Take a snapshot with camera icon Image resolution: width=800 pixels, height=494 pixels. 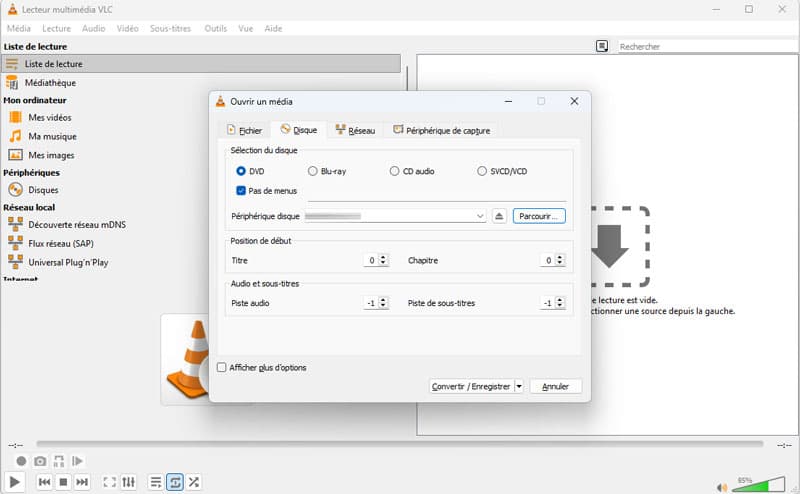click(x=40, y=461)
